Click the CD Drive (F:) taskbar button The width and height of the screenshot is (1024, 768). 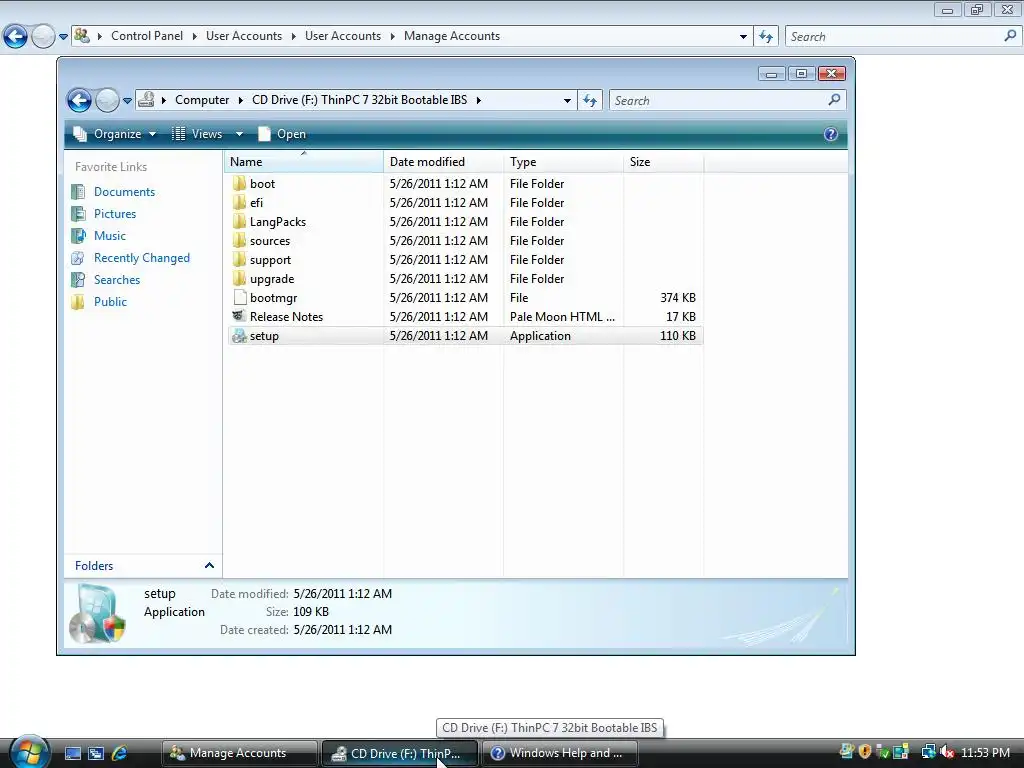pyautogui.click(x=400, y=753)
